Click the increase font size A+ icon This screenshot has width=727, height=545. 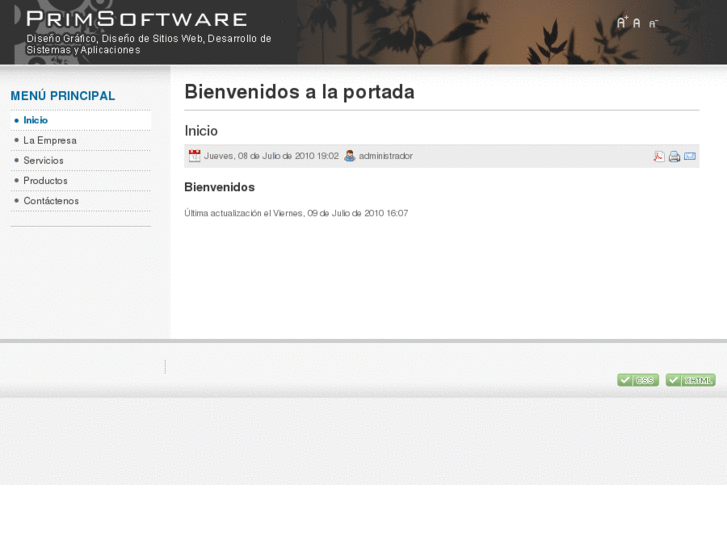622,22
